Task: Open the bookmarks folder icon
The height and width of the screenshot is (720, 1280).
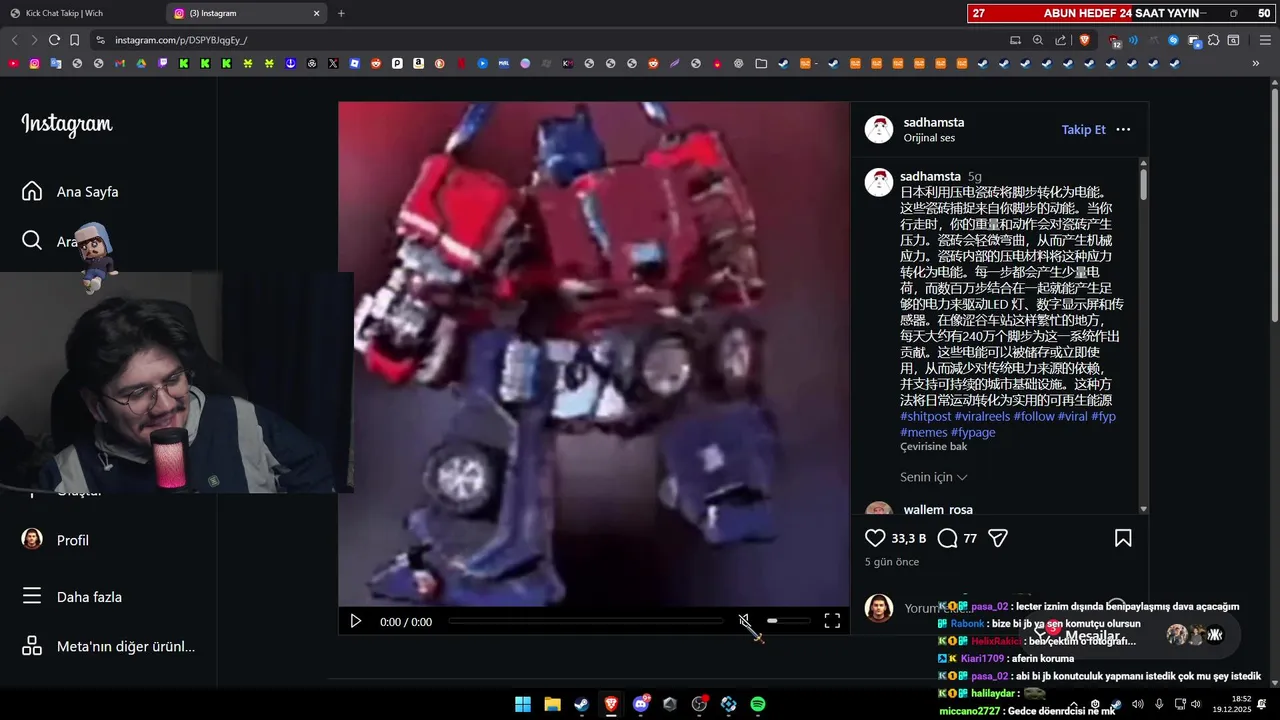Action: [761, 63]
